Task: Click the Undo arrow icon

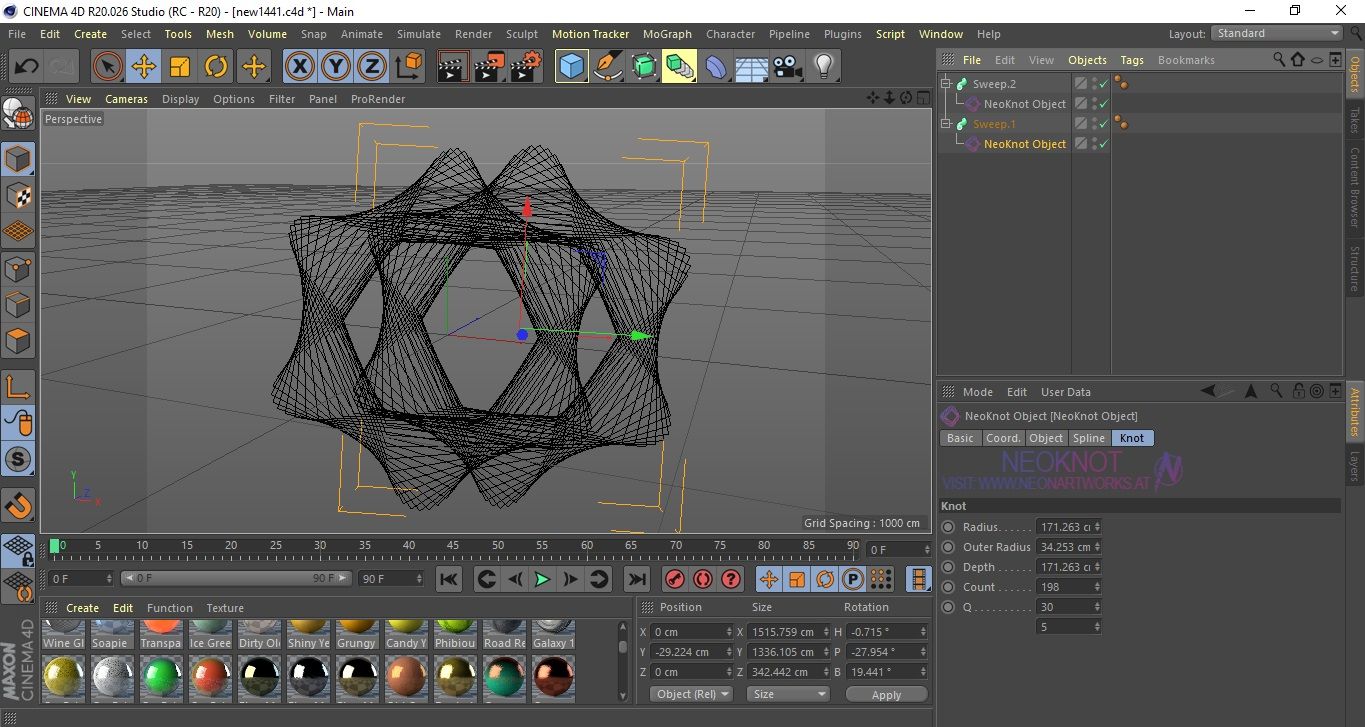Action: coord(27,67)
